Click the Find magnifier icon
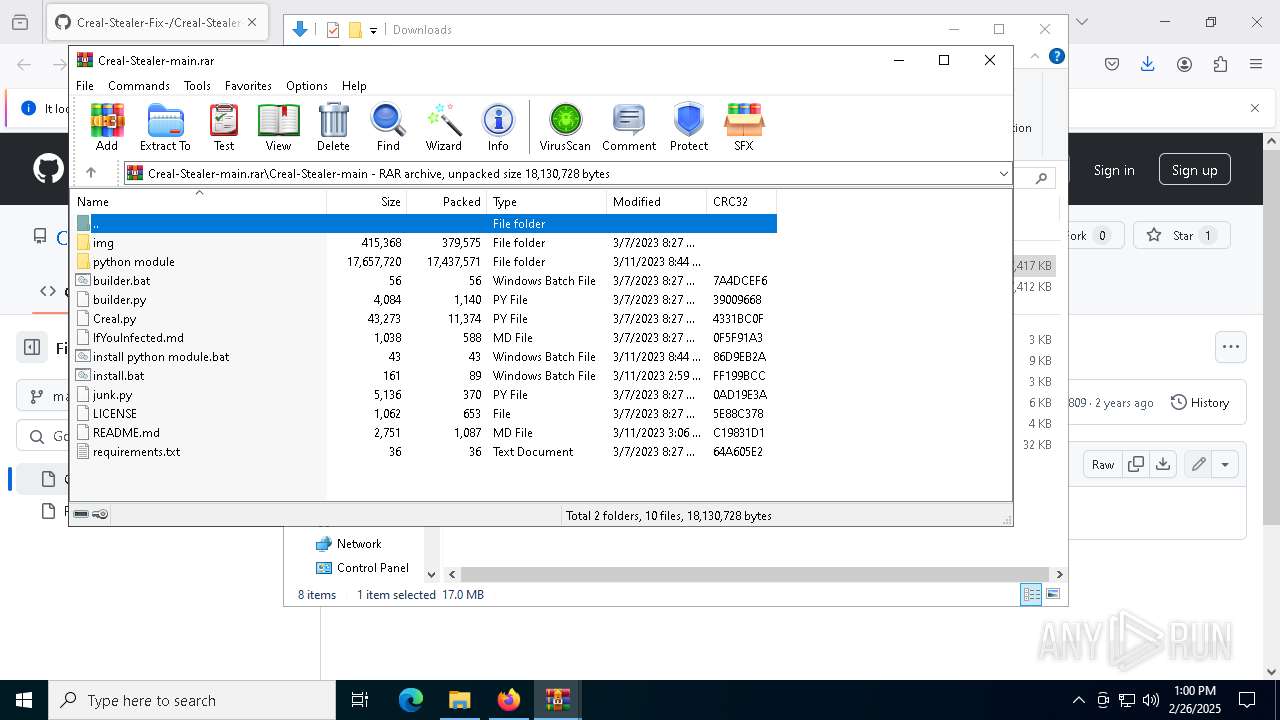The width and height of the screenshot is (1280, 720). 388,127
